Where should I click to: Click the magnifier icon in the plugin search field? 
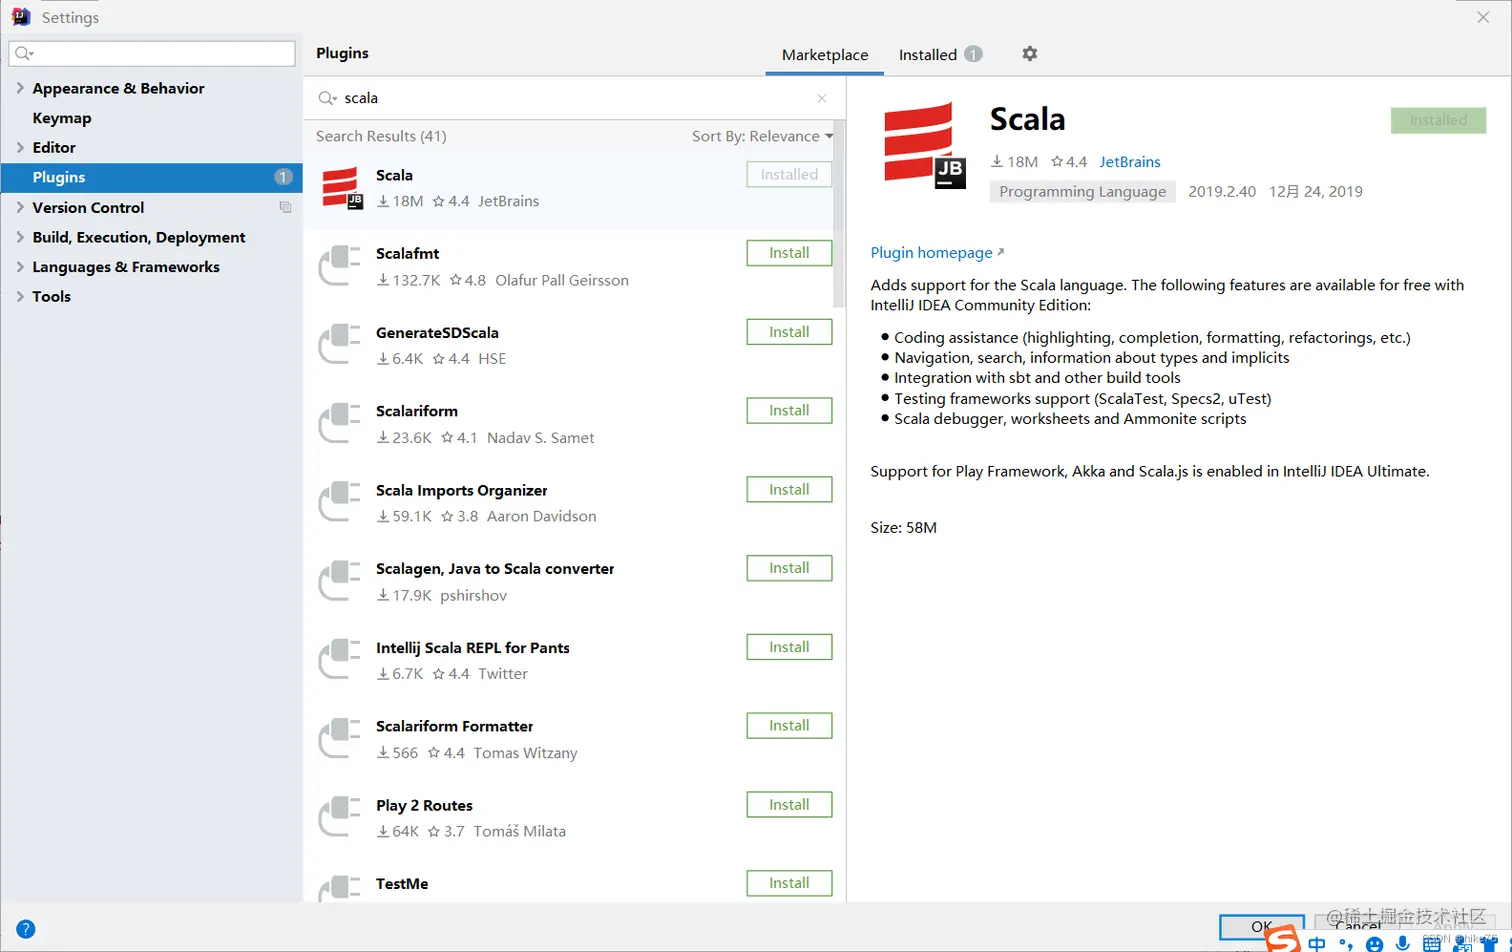point(327,98)
